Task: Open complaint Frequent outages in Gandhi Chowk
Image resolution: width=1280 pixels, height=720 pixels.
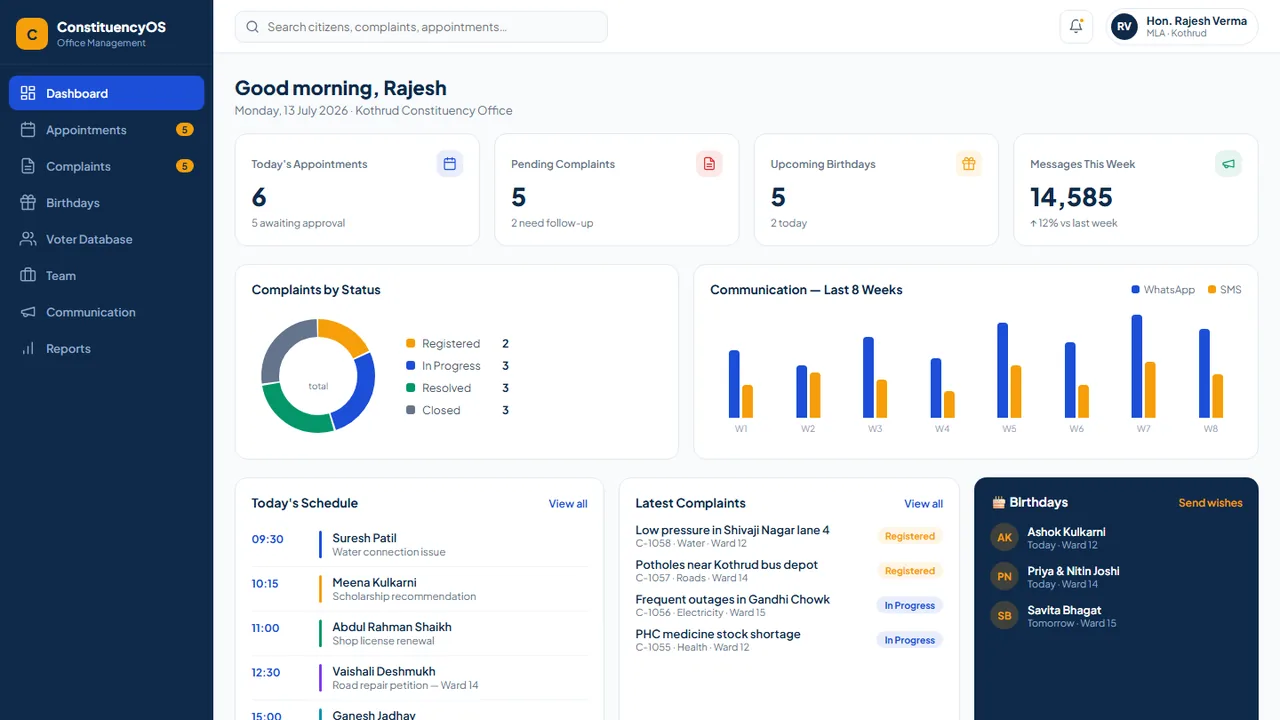Action: (789, 606)
